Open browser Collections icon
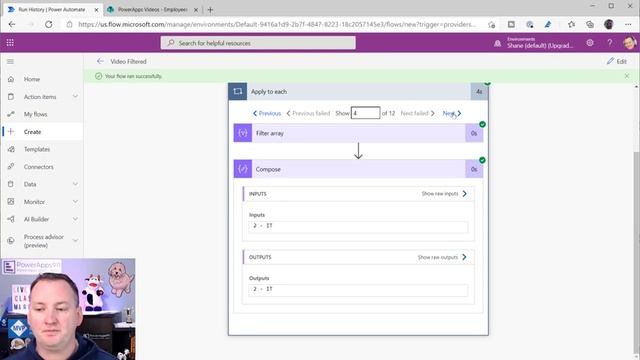Image resolution: width=640 pixels, height=360 pixels. 590,24
